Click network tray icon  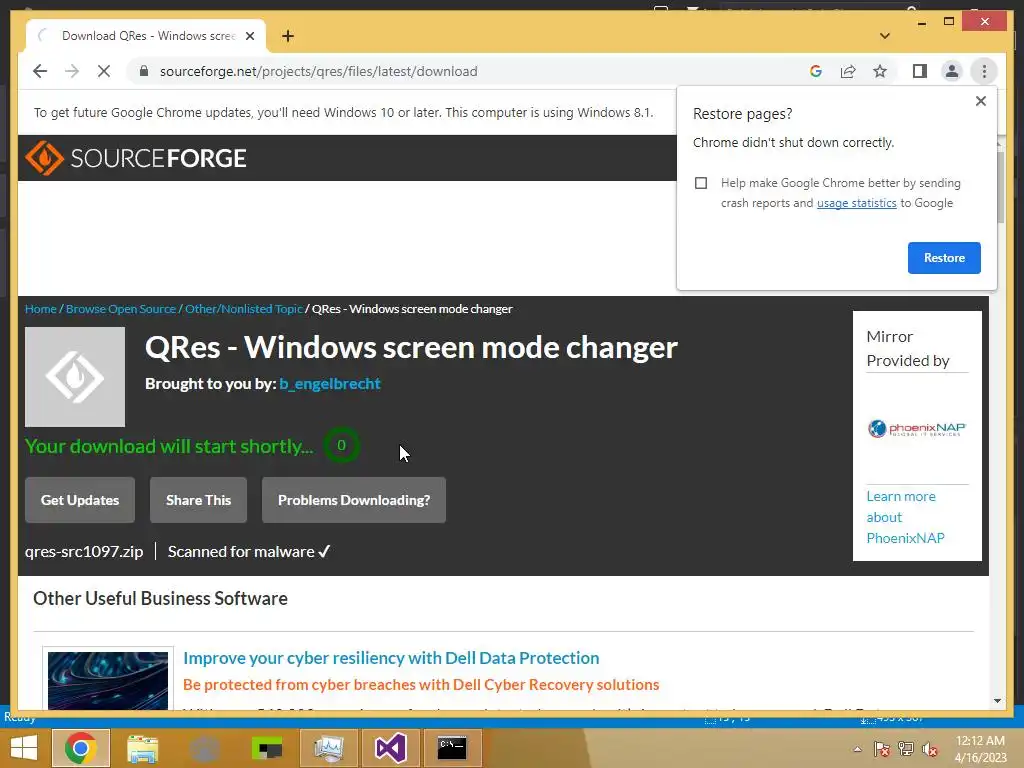[x=906, y=749]
